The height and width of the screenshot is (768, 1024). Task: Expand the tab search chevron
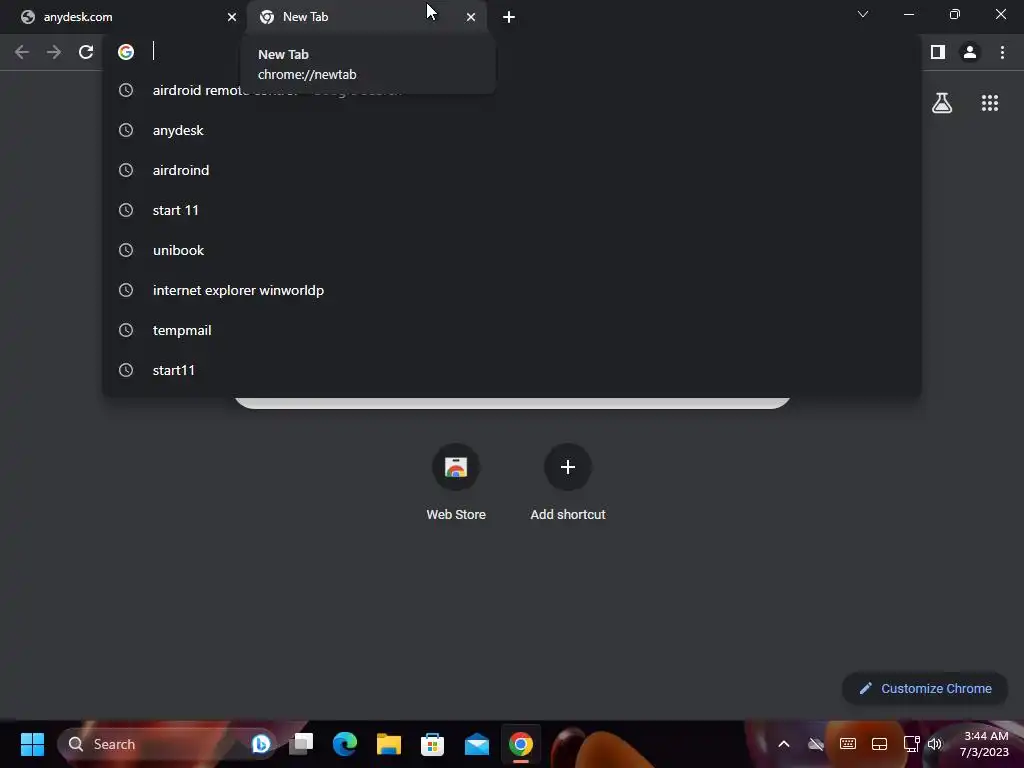[x=863, y=14]
